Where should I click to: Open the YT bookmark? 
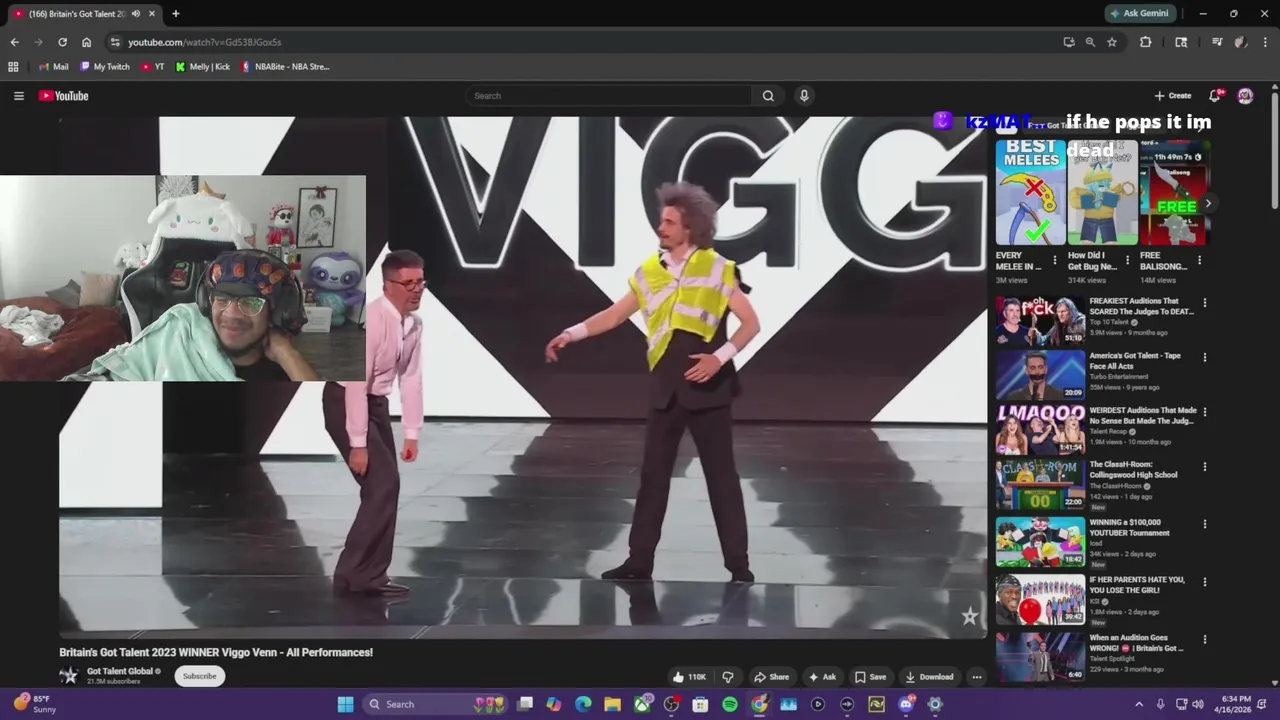click(153, 67)
